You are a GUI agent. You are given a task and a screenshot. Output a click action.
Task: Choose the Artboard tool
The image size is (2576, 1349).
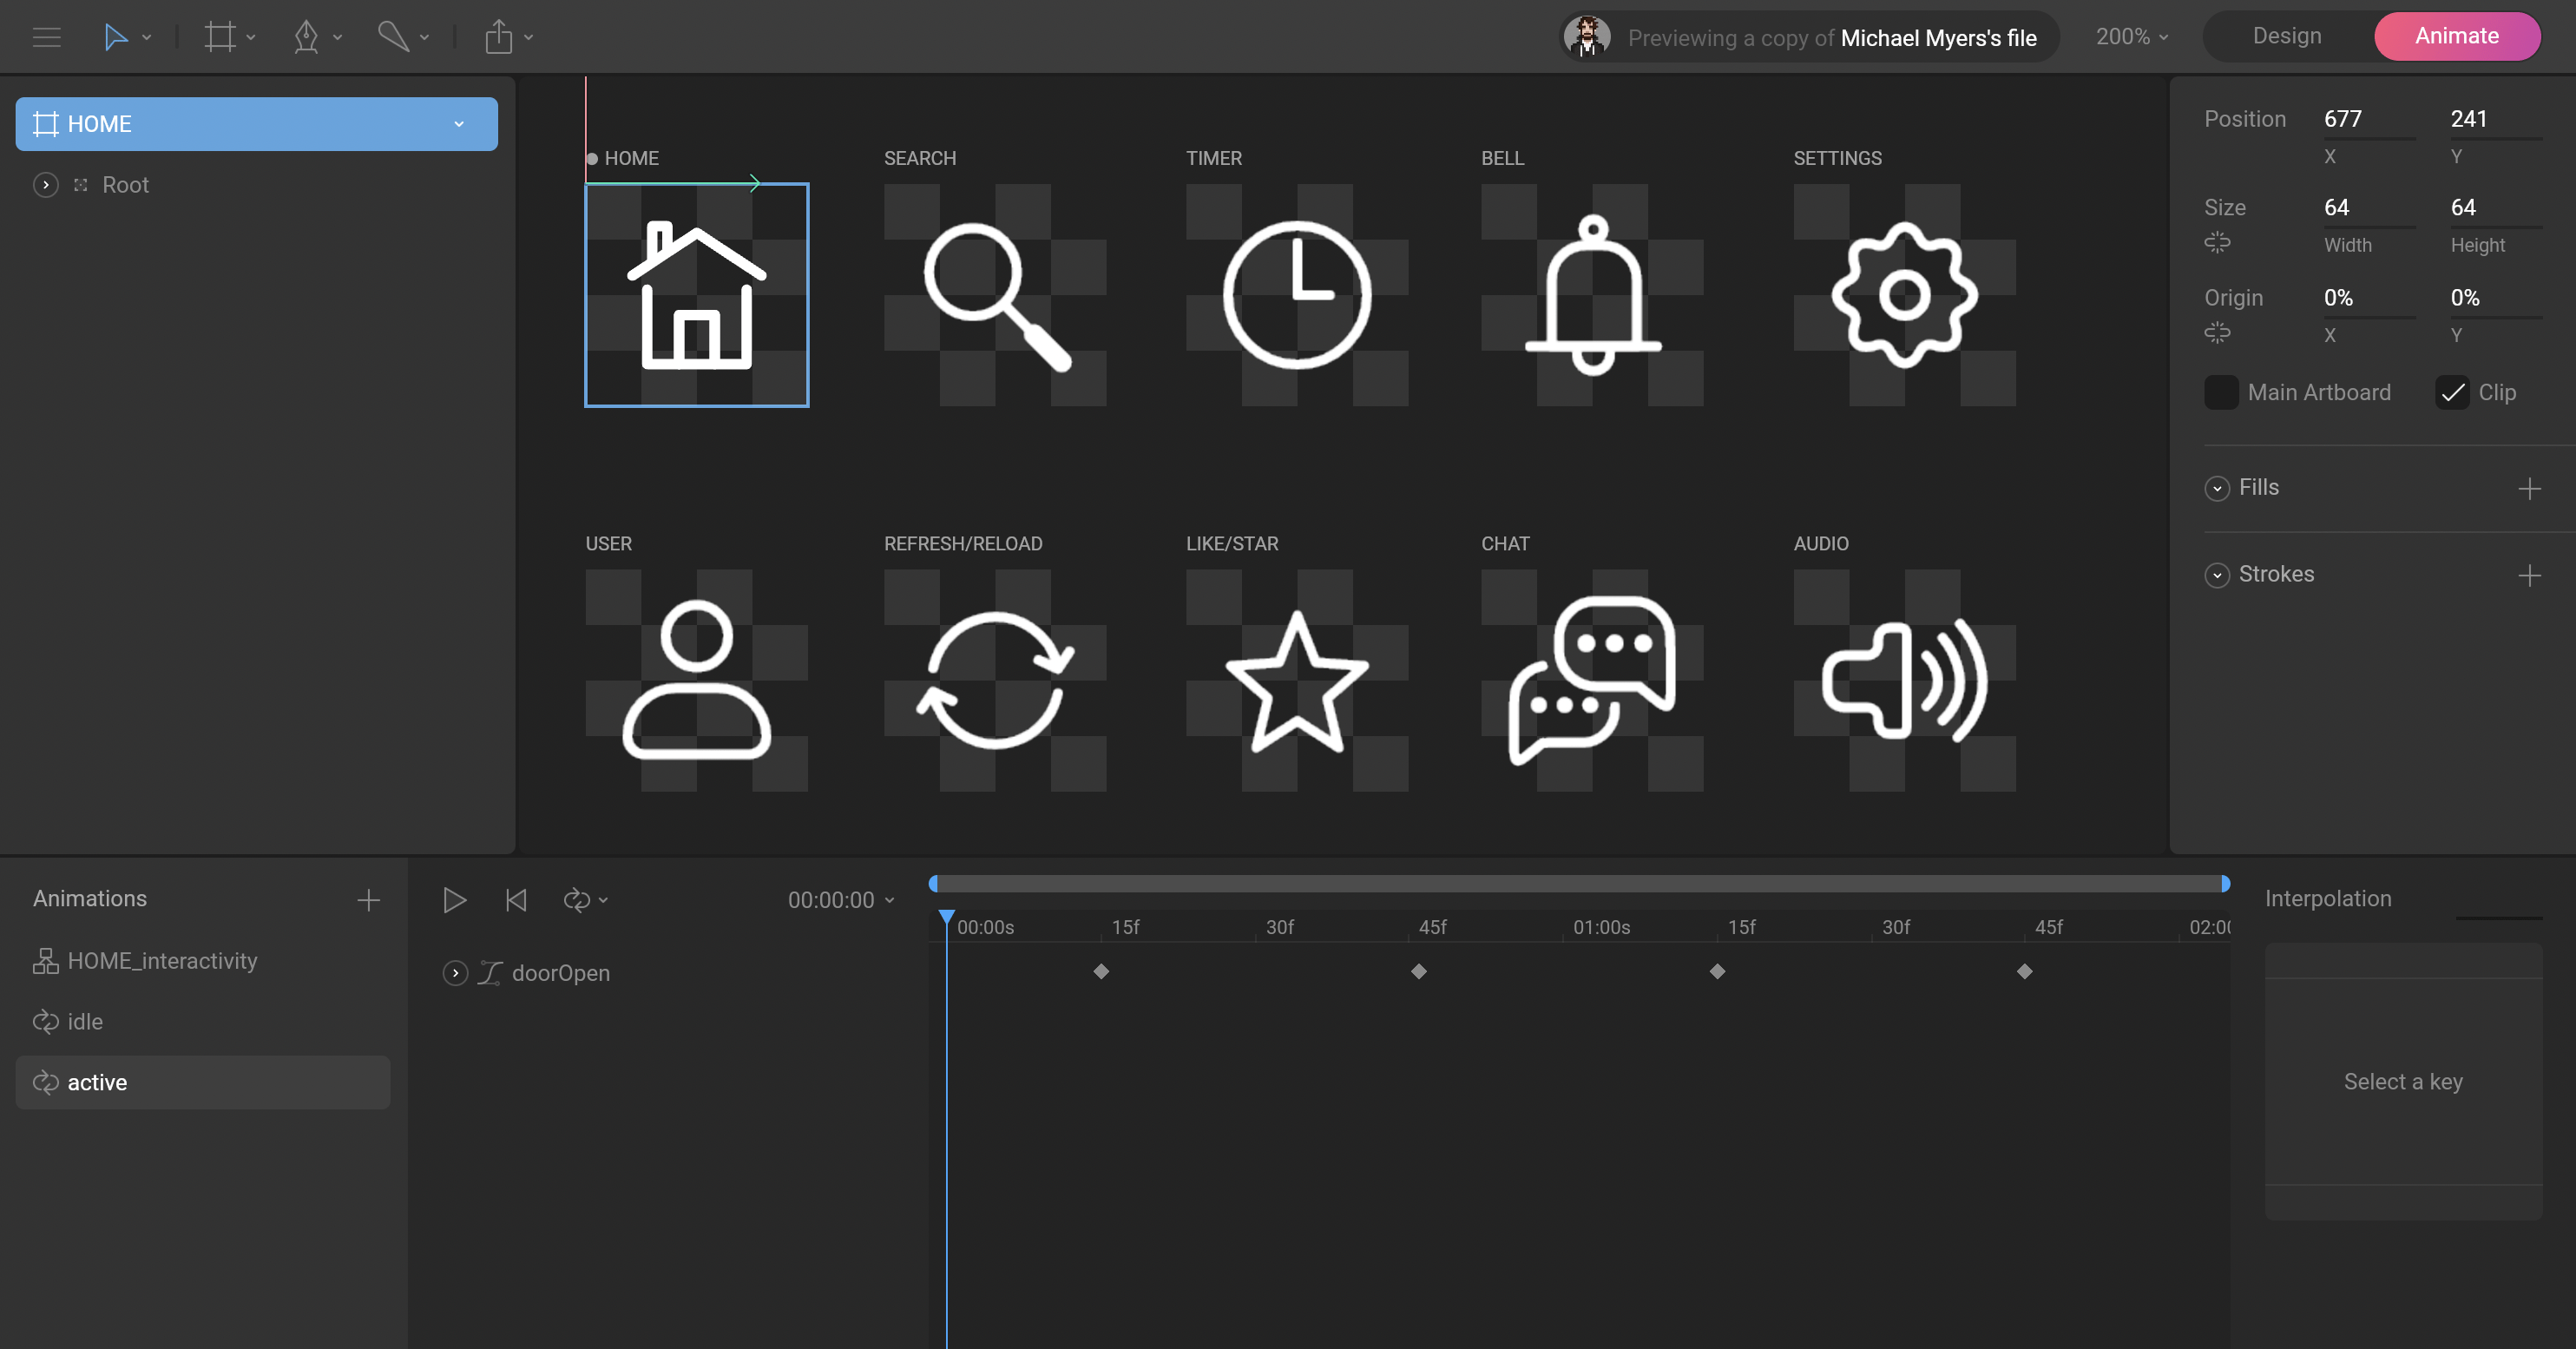point(219,37)
